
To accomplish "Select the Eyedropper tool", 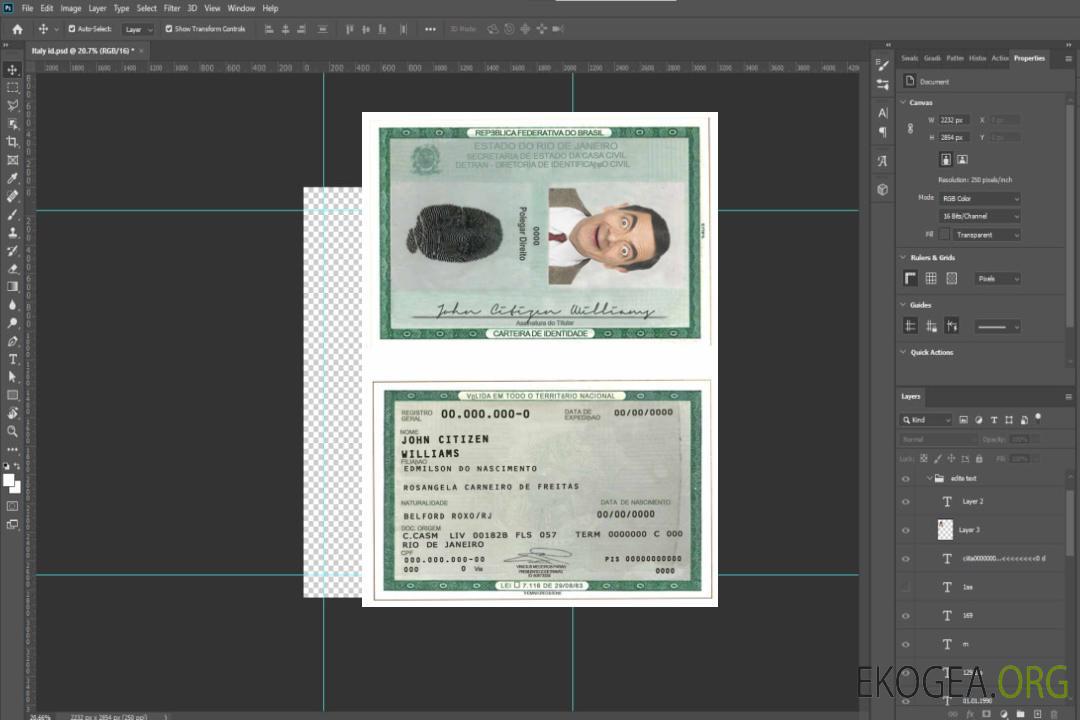I will click(x=12, y=178).
